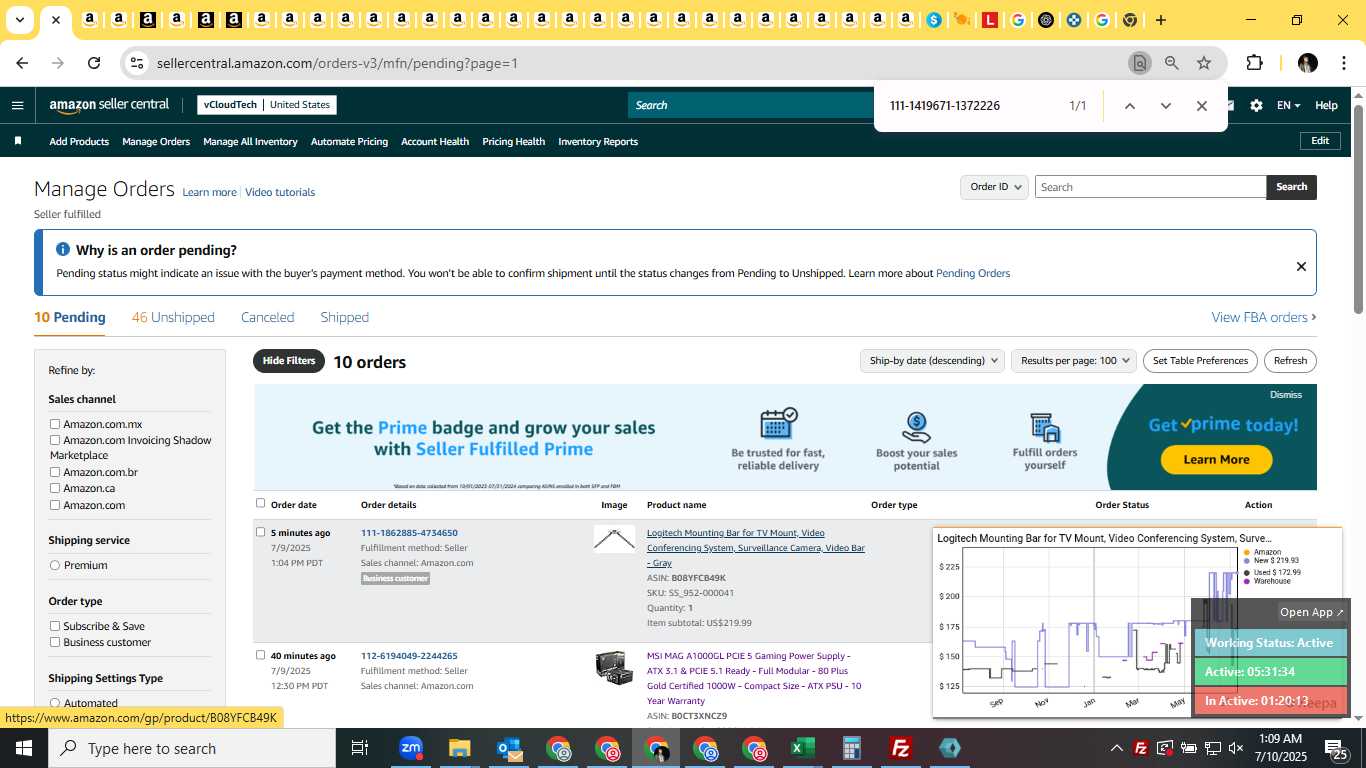Viewport: 1366px width, 768px height.
Task: Close the find-in-page bar
Action: 1202,106
